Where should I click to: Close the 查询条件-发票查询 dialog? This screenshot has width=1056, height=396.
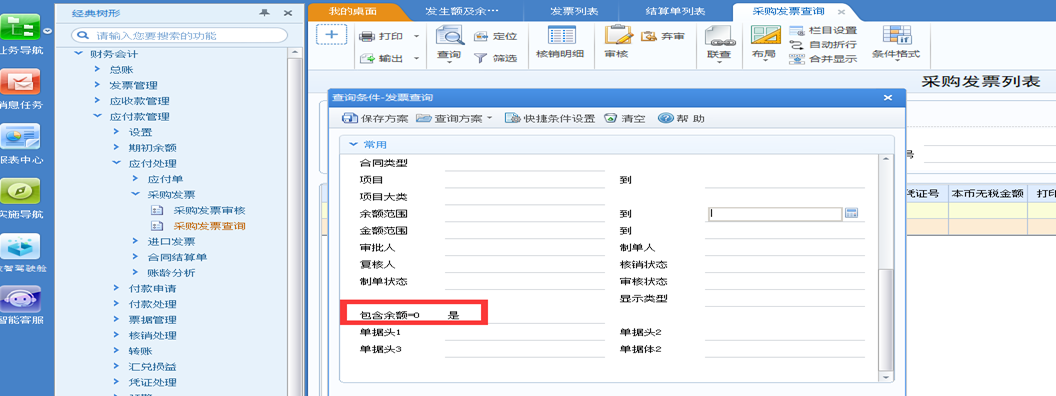point(888,98)
